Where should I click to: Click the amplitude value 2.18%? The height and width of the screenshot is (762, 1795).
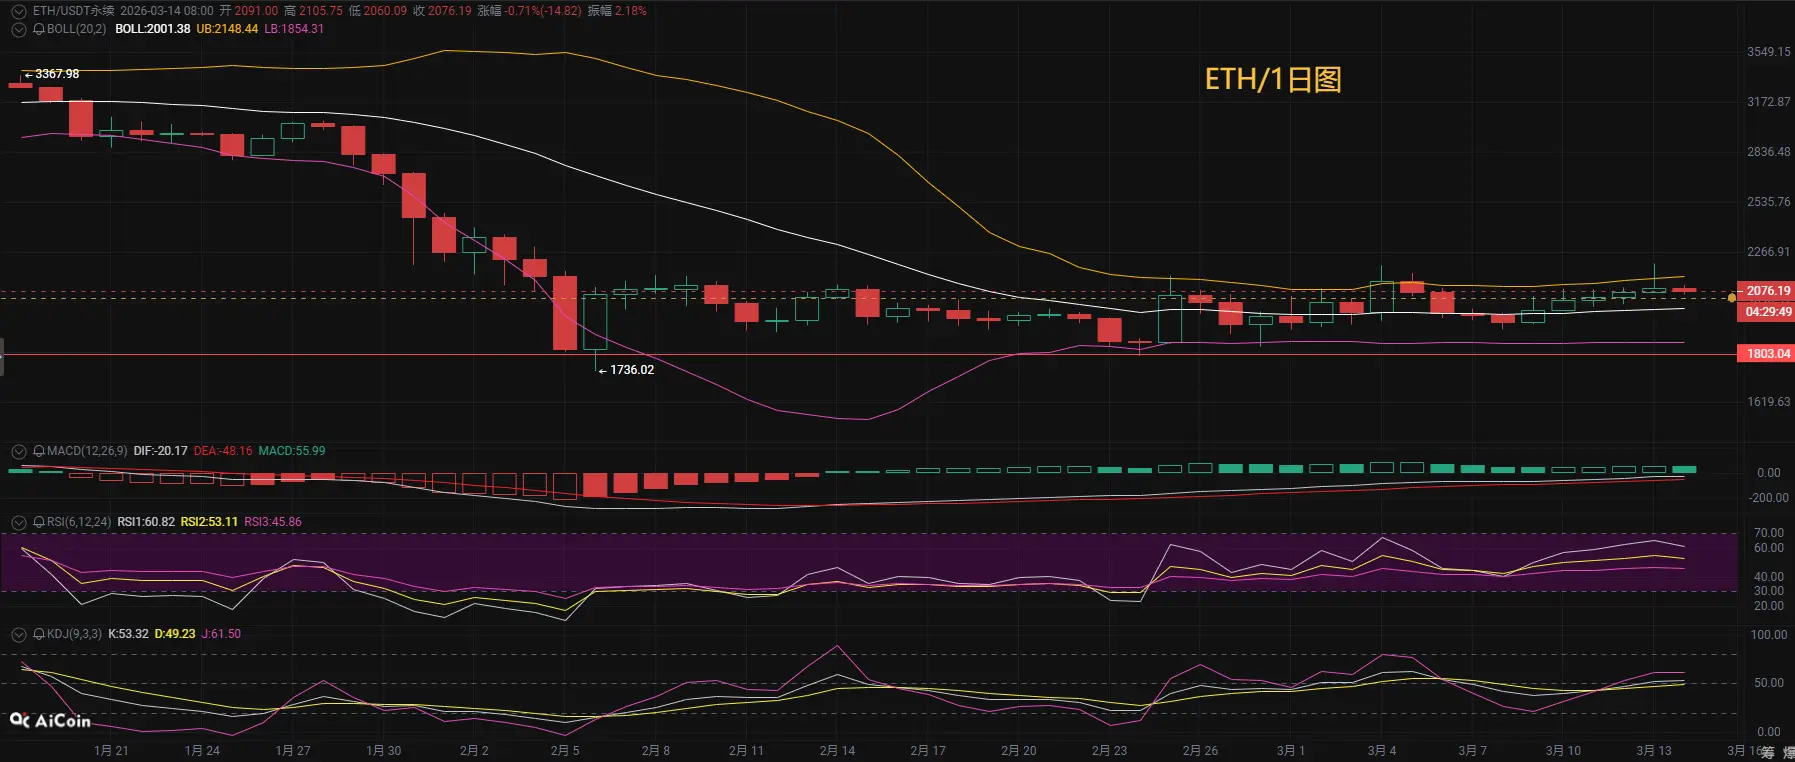pos(630,11)
